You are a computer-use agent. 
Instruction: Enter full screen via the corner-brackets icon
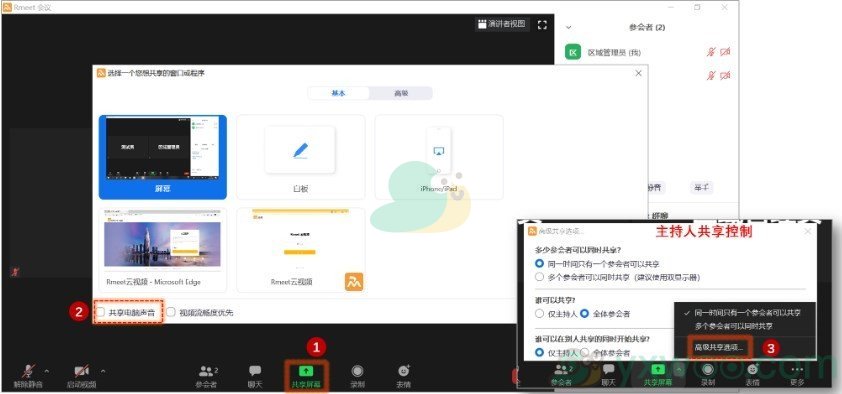click(542, 25)
